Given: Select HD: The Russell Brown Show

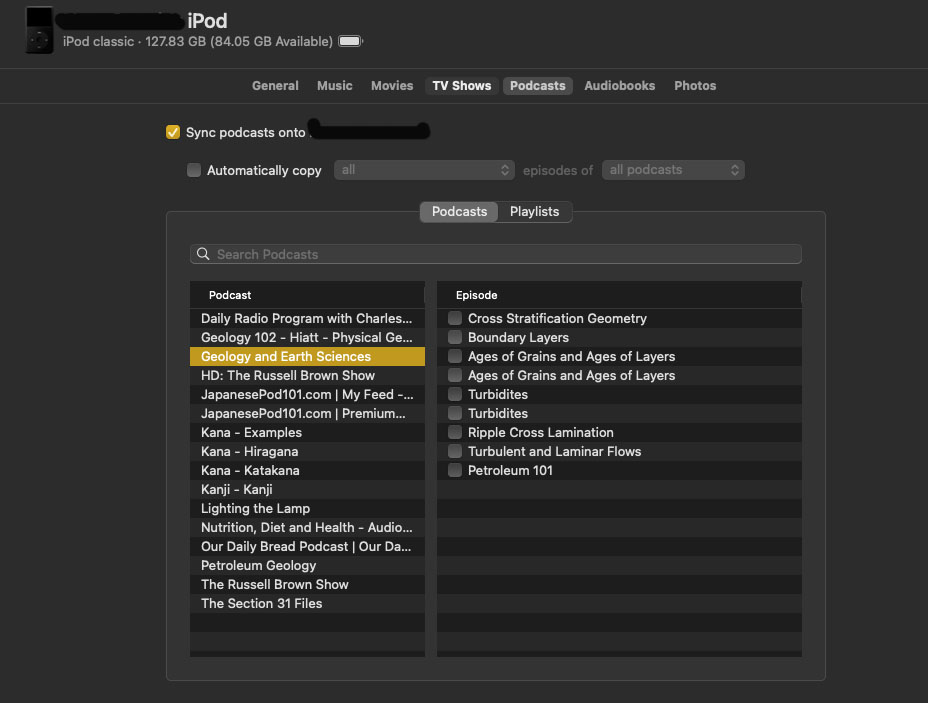Looking at the screenshot, I should (307, 375).
